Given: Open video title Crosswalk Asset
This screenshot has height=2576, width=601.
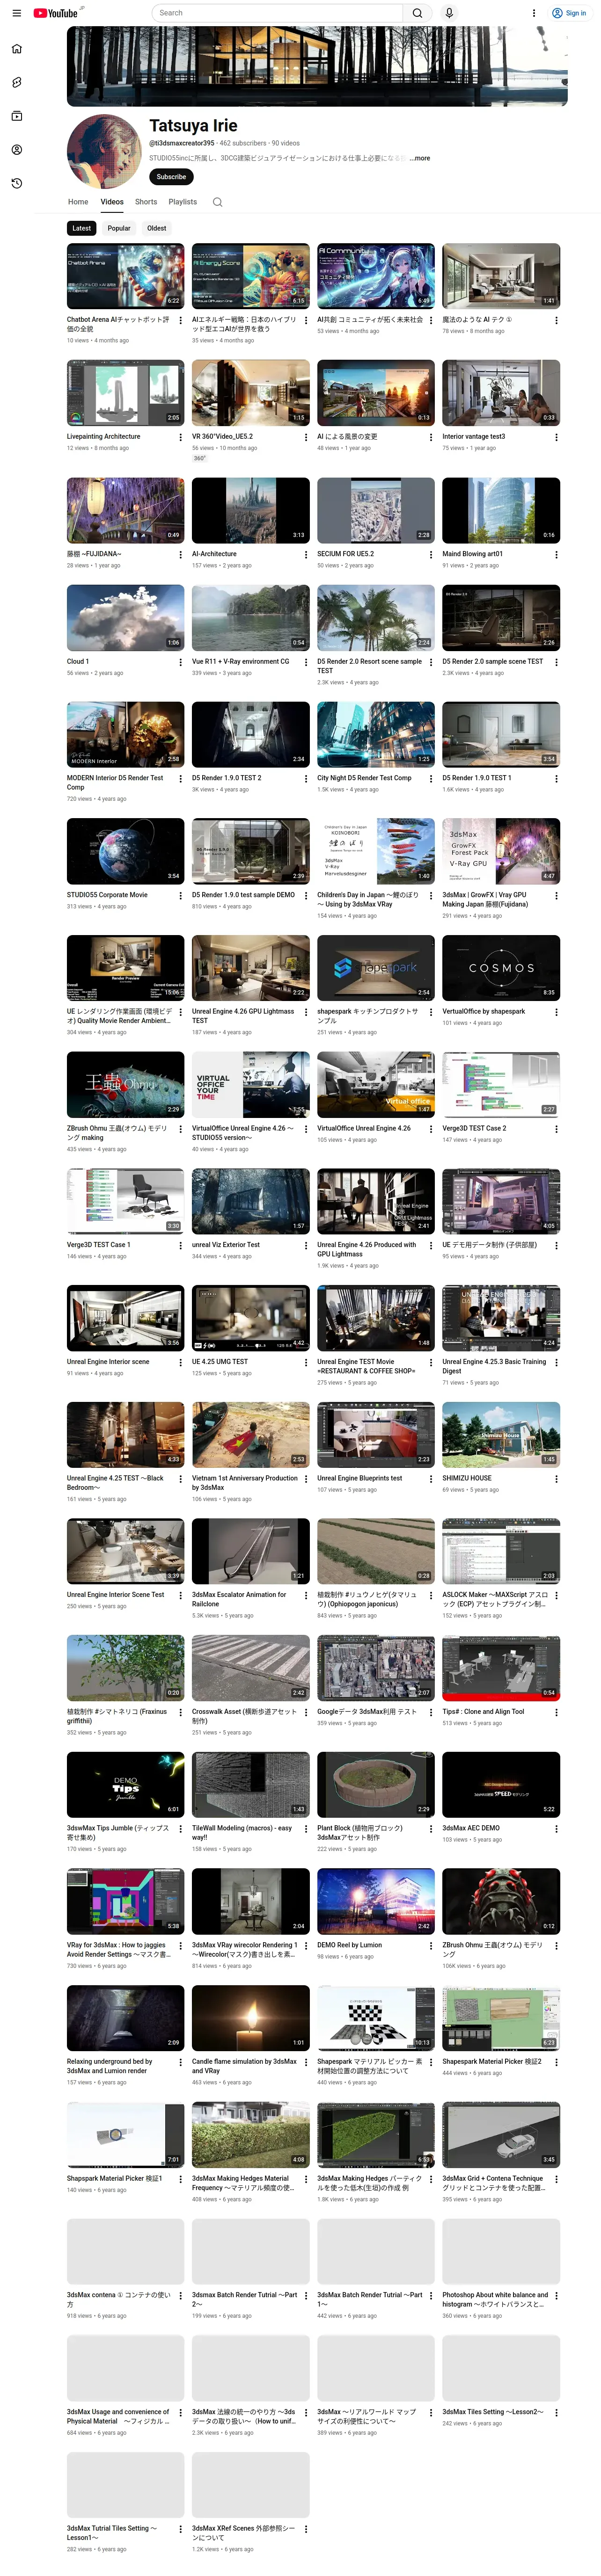Looking at the screenshot, I should [244, 1716].
